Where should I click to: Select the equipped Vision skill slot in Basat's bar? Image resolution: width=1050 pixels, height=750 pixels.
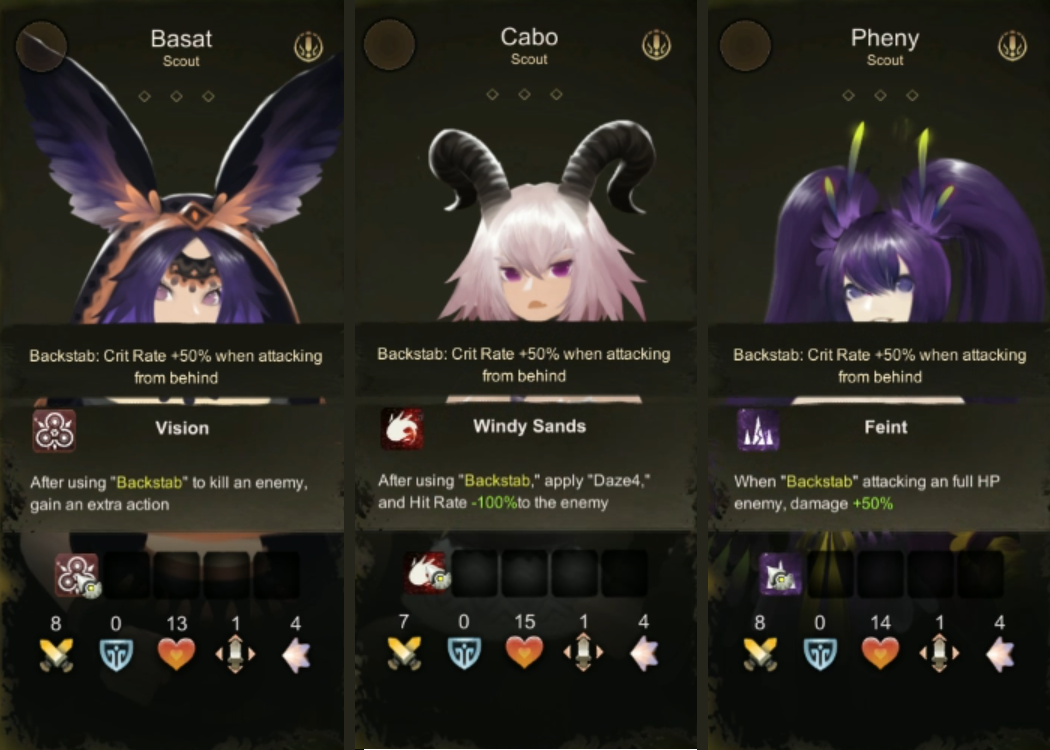[77, 575]
